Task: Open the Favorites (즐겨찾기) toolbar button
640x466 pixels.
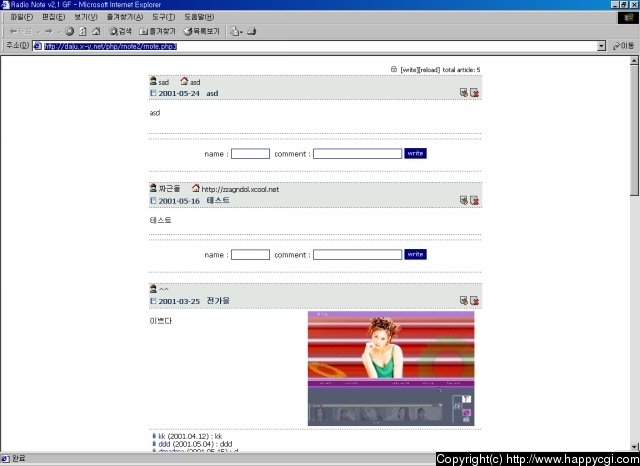Action: [157, 31]
